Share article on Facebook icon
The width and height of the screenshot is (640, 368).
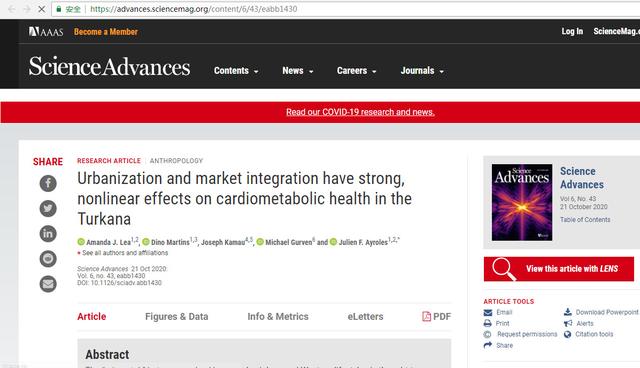(x=48, y=183)
